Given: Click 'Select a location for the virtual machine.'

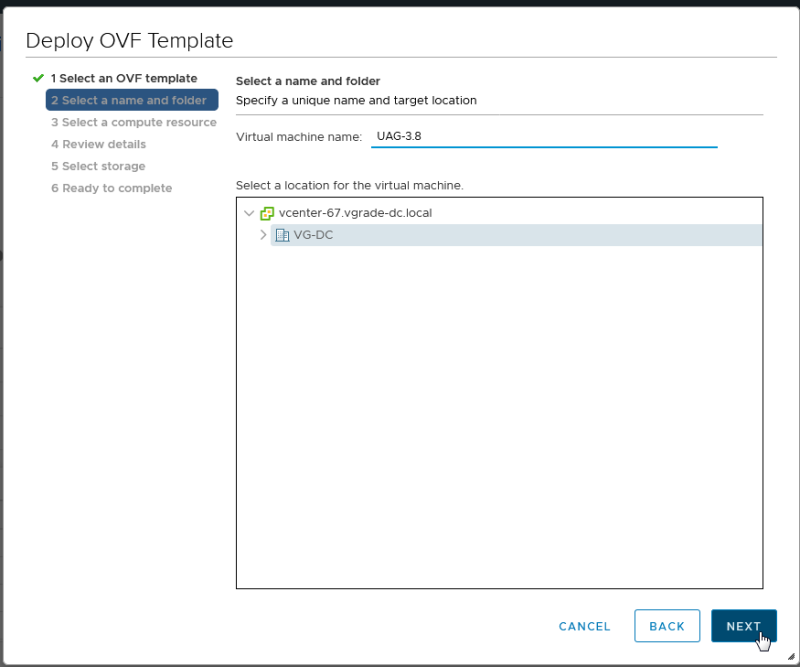Looking at the screenshot, I should [x=349, y=185].
